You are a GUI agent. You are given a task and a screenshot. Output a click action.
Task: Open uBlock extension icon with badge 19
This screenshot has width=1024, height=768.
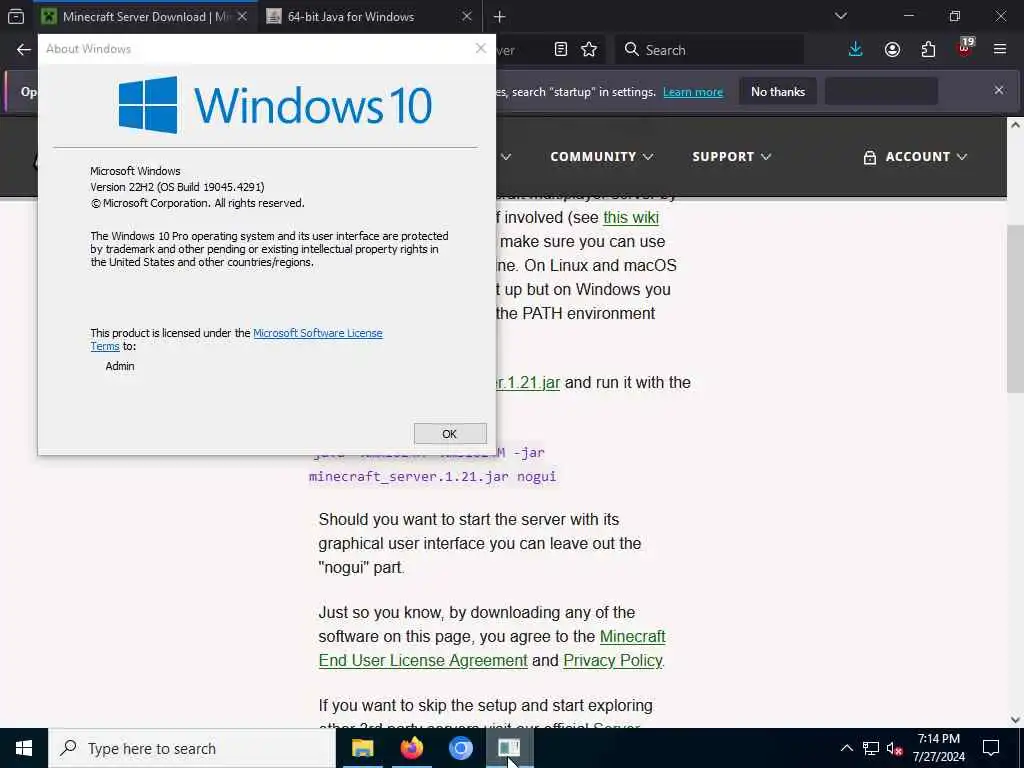[965, 50]
